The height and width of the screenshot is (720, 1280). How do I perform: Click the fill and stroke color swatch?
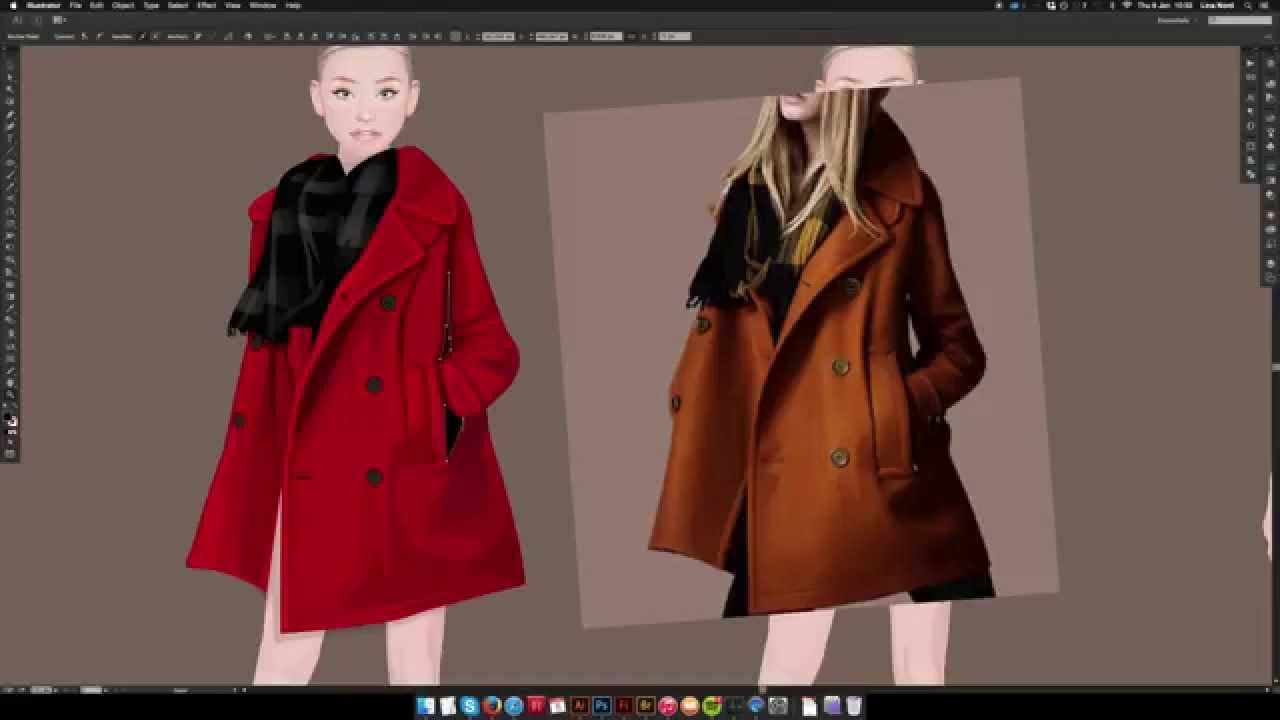pyautogui.click(x=10, y=420)
